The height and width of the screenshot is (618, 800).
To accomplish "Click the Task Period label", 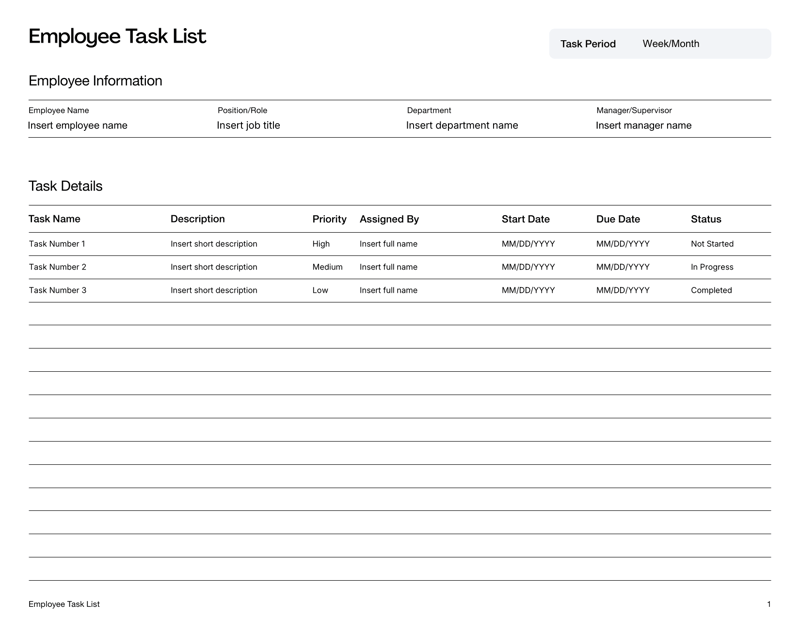I will [x=588, y=43].
